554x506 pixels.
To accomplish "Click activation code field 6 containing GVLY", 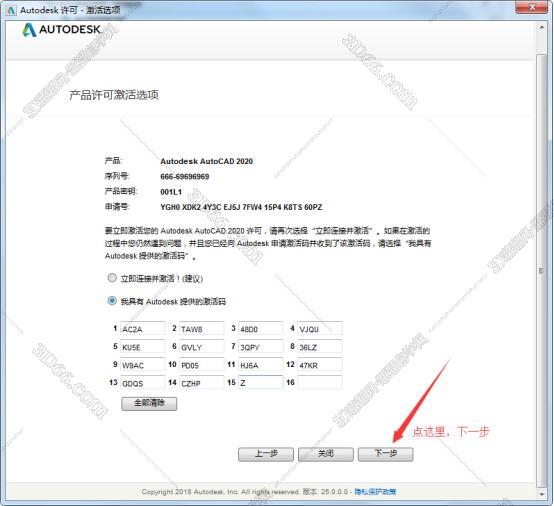I will click(x=202, y=347).
